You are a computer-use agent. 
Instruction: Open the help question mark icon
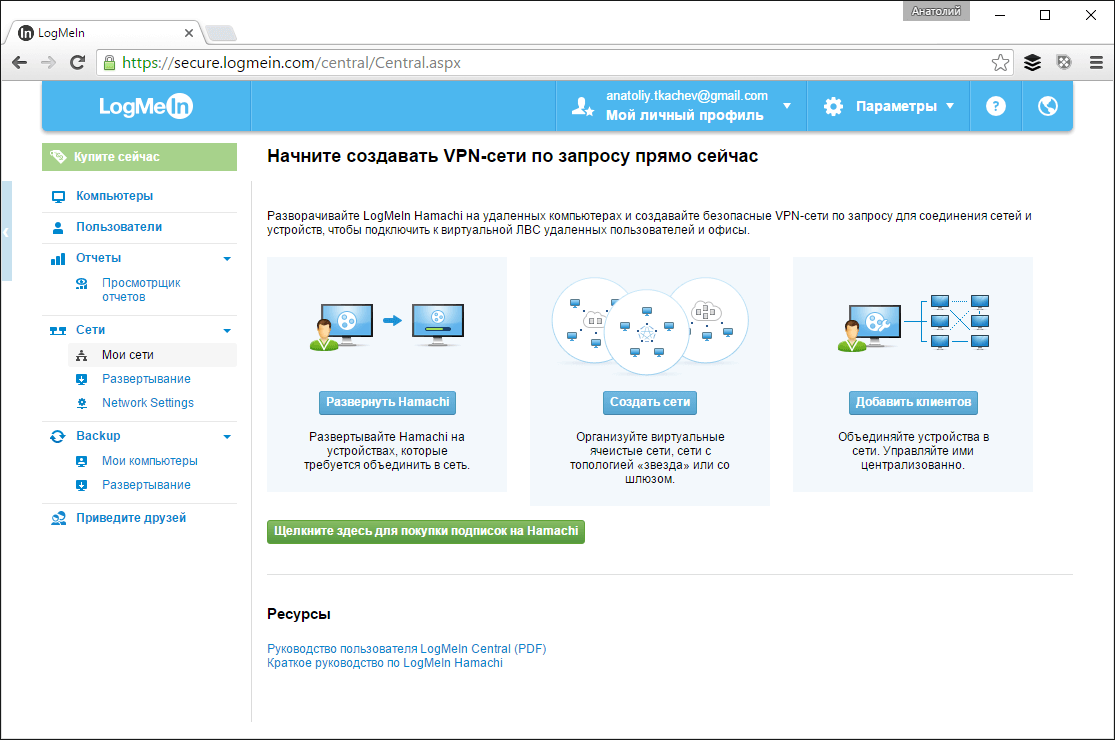pyautogui.click(x=996, y=106)
